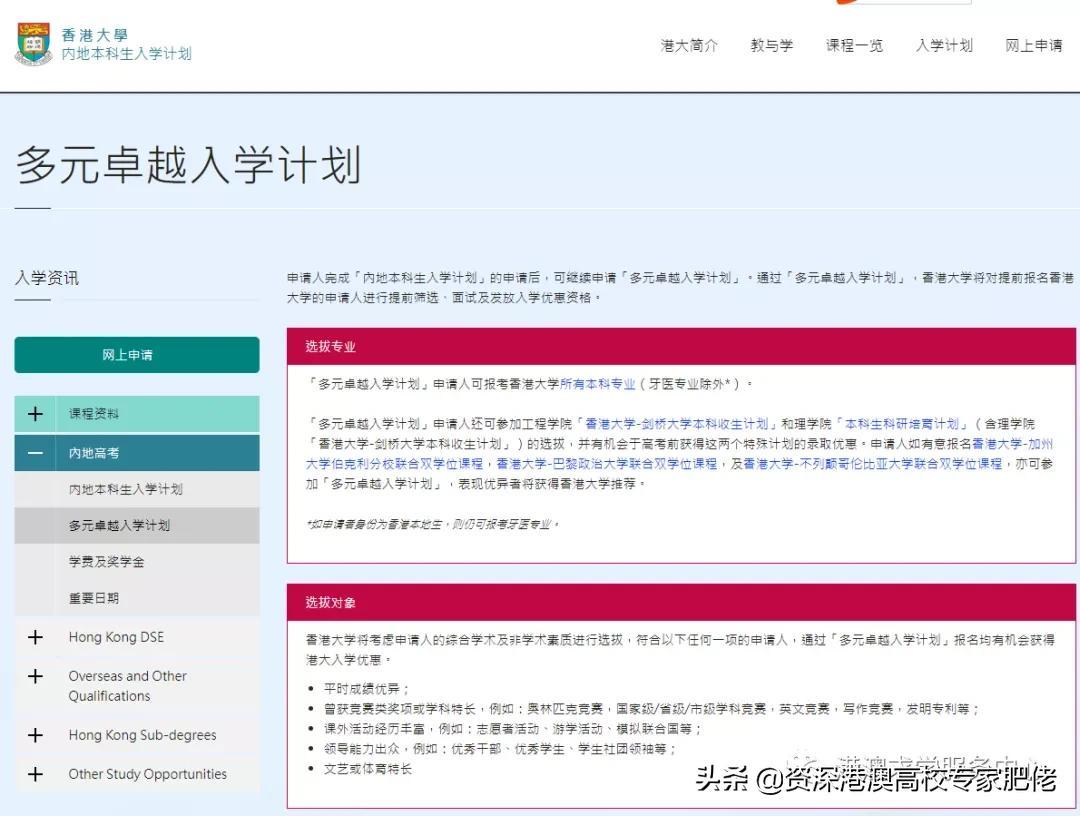Click 内地本科生入学计划 header subtitle
Viewport: 1080px width, 816px height.
point(126,54)
